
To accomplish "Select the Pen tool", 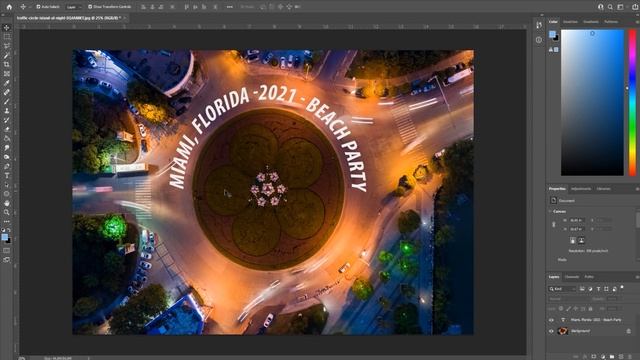I will (7, 167).
